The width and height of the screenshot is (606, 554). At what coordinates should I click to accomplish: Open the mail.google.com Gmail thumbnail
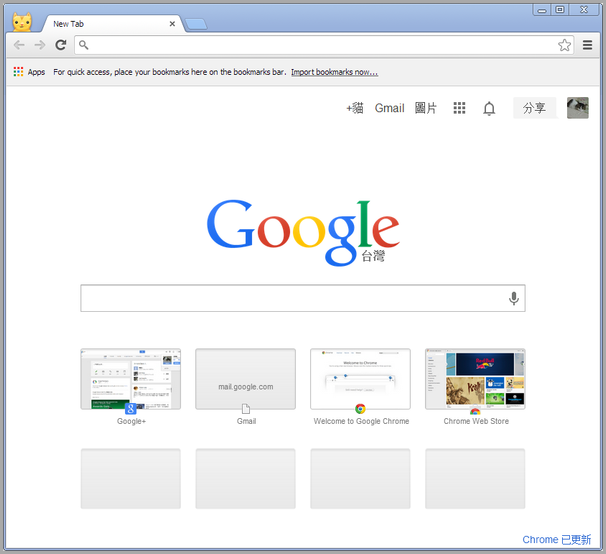245,379
